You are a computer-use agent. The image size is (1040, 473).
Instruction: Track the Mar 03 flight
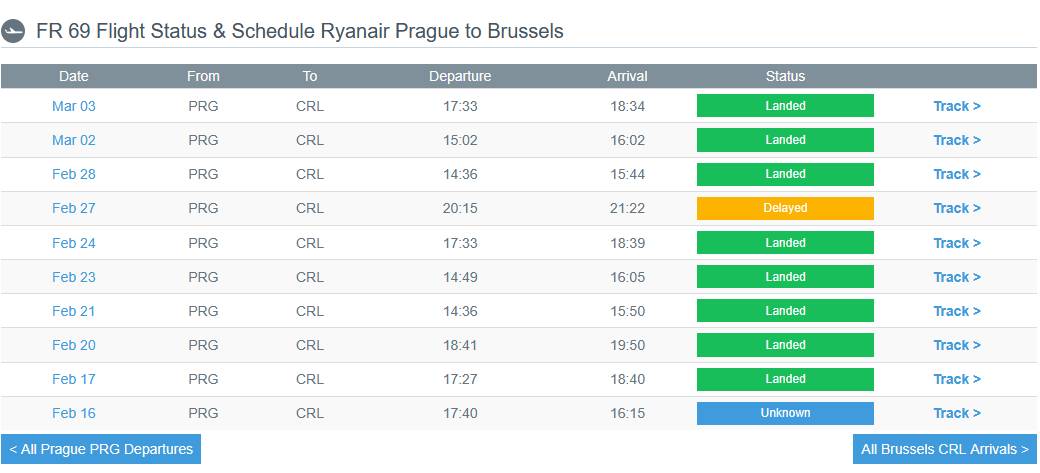pos(957,106)
